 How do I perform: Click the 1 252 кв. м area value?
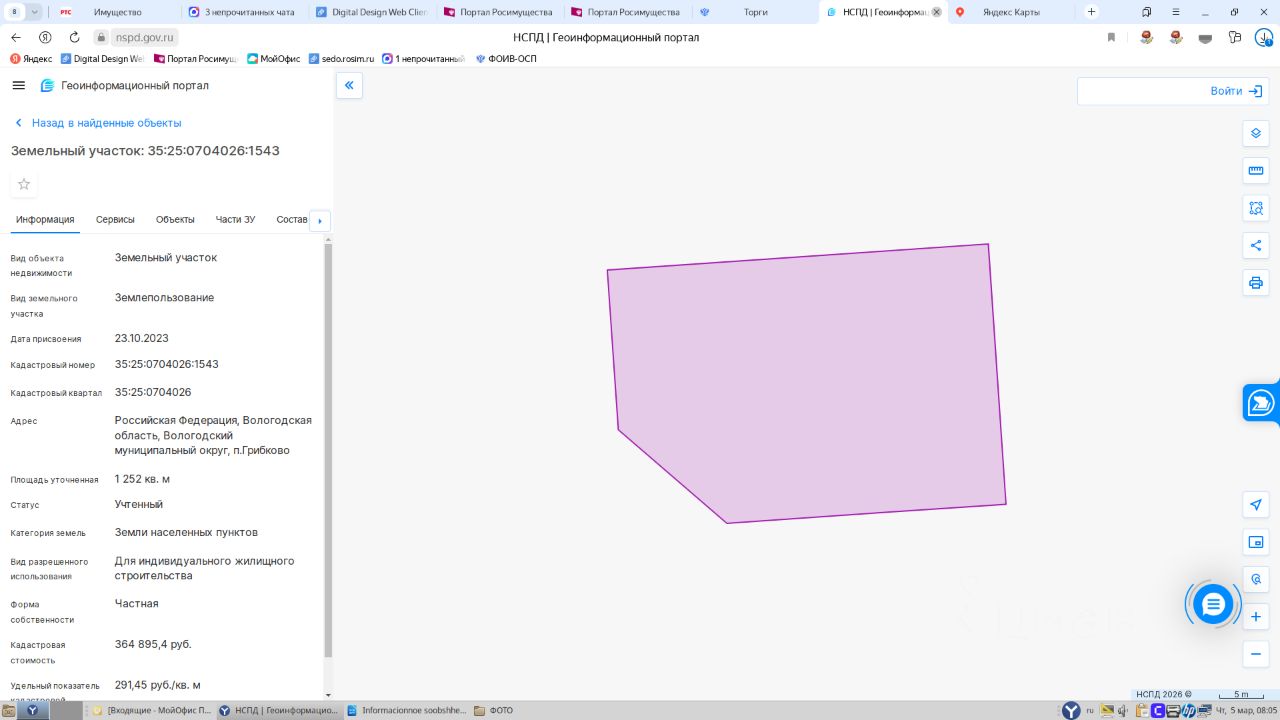click(143, 478)
